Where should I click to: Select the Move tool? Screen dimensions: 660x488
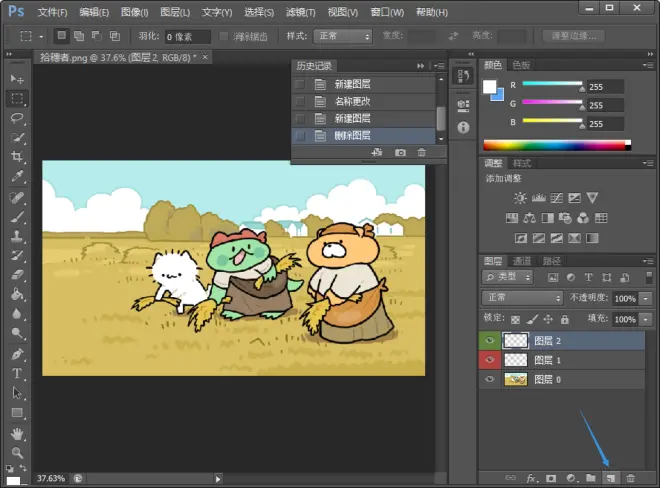pos(17,79)
